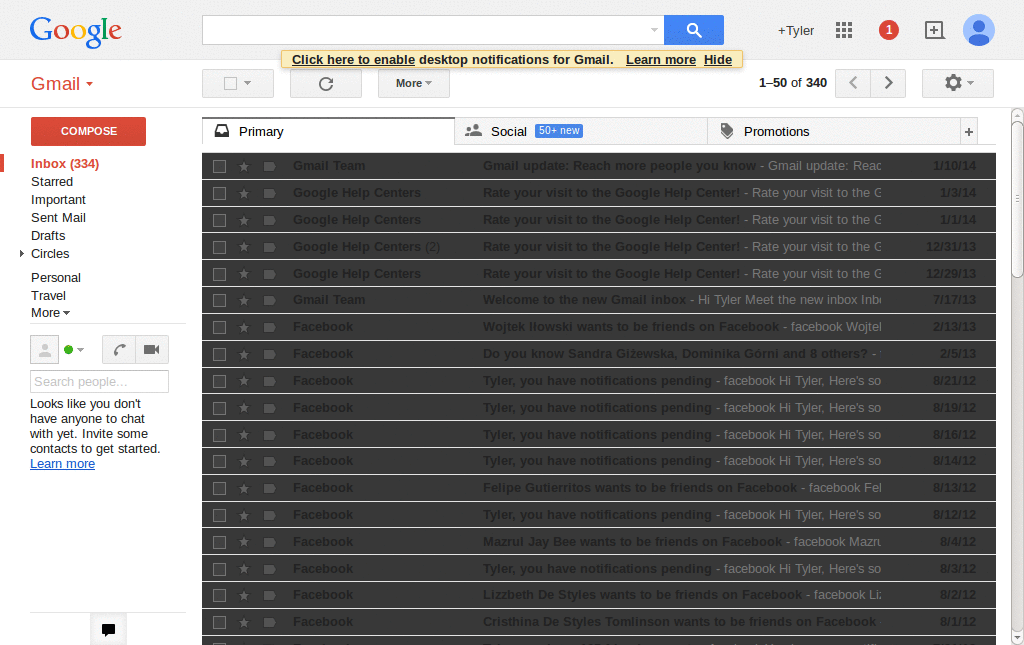Check the Google Help Centers 12/29/13 checkbox
Image resolution: width=1024 pixels, height=645 pixels.
[219, 274]
